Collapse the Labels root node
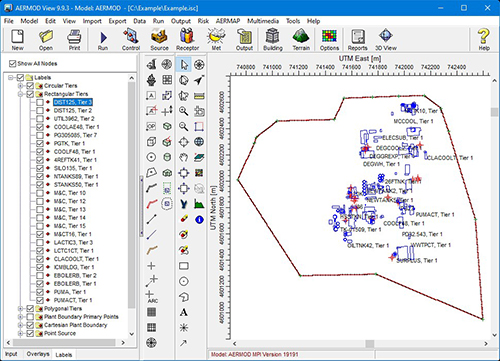This screenshot has width=500, height=361. (11, 78)
